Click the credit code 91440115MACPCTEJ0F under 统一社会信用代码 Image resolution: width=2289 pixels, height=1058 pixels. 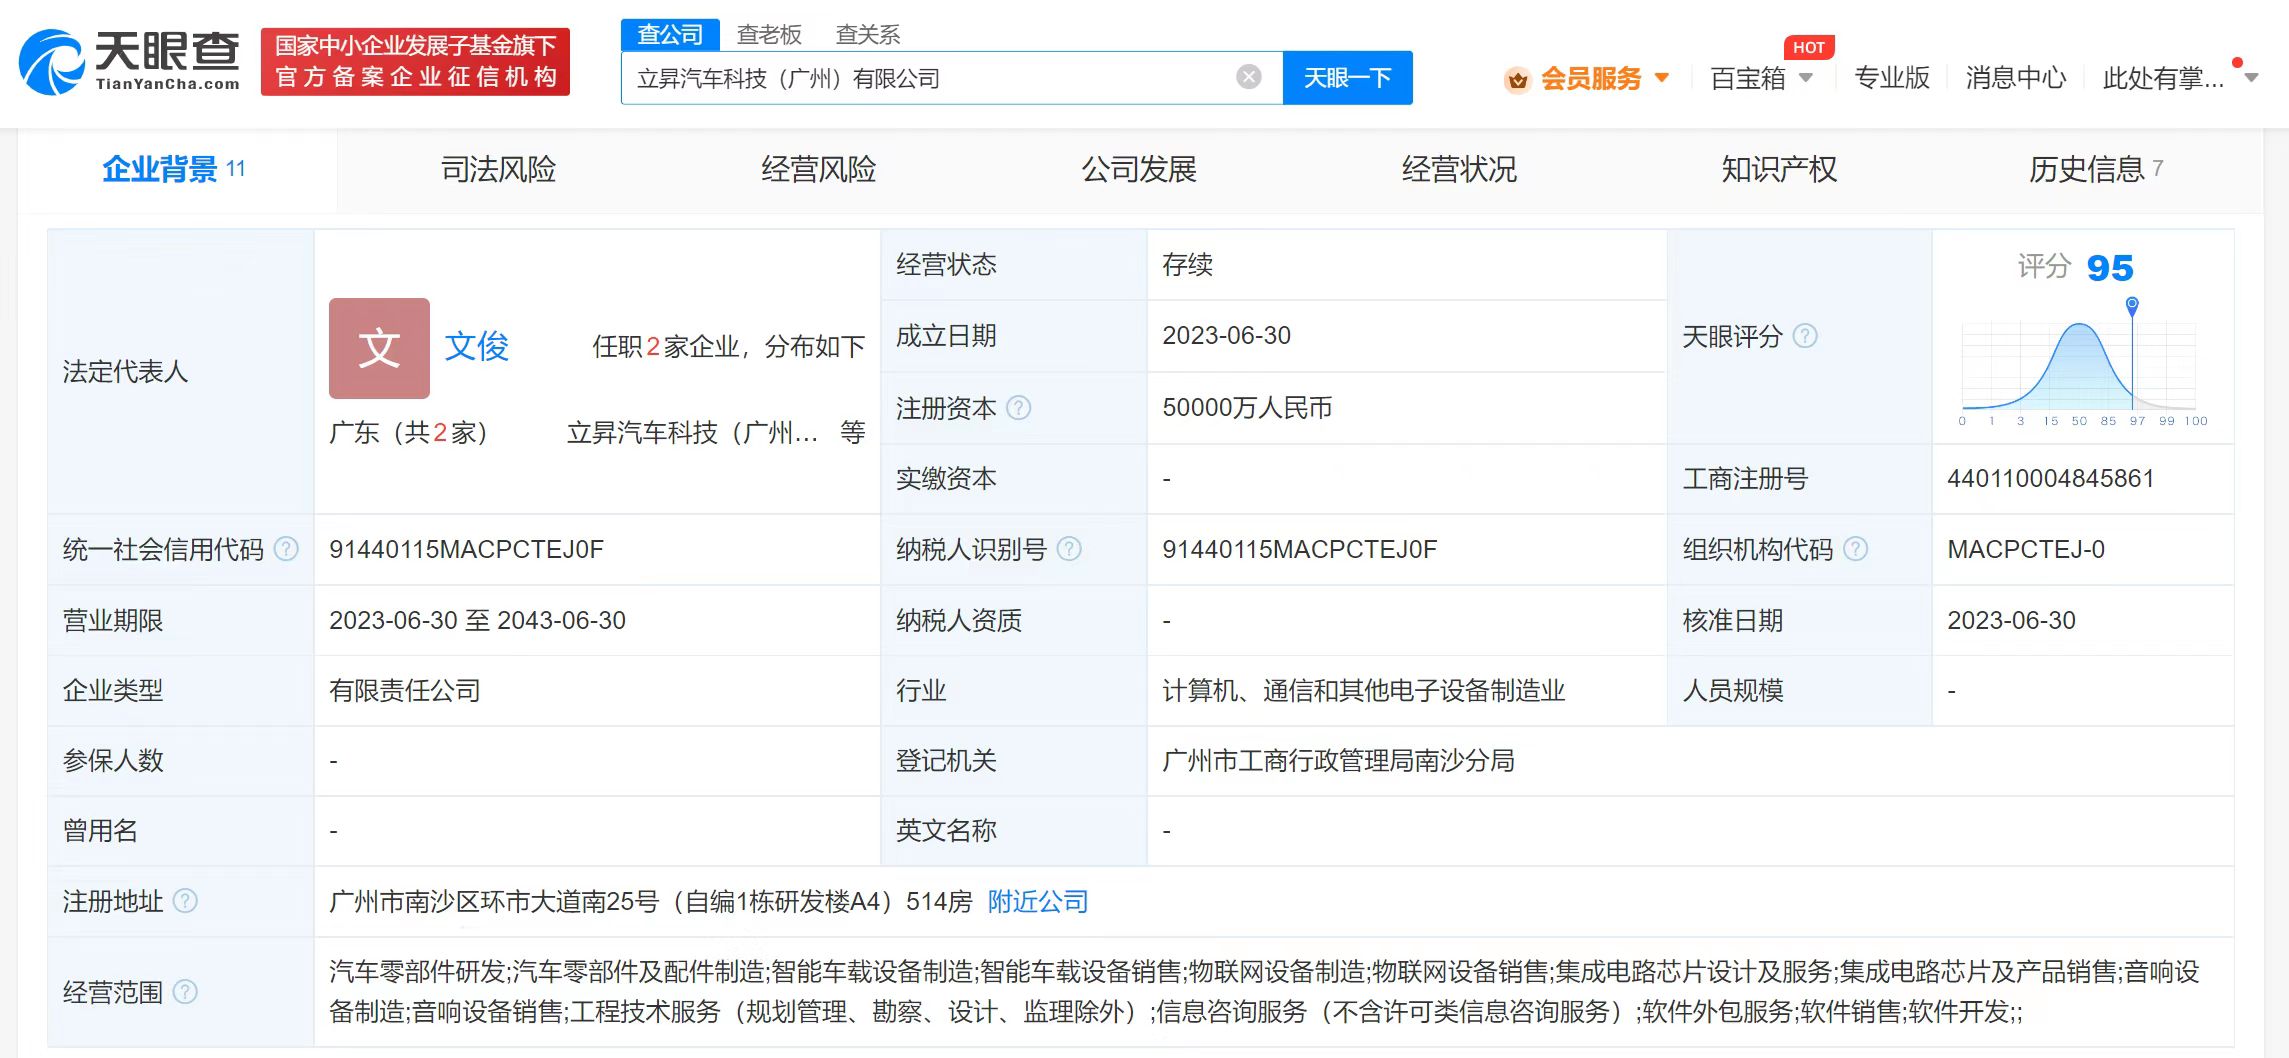466,549
